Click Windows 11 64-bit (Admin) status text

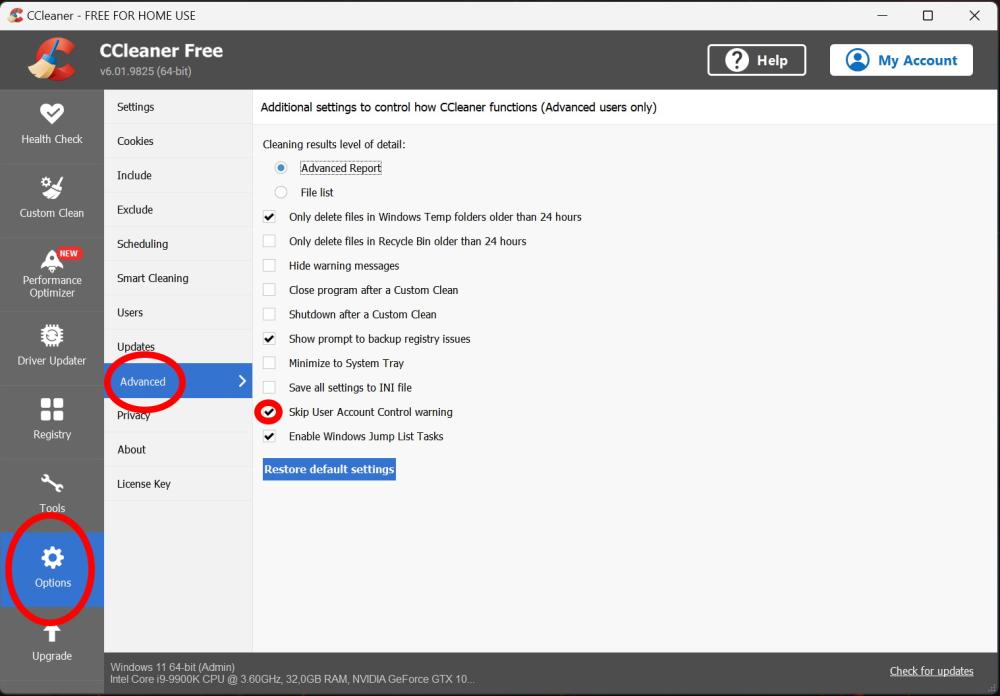pos(172,667)
